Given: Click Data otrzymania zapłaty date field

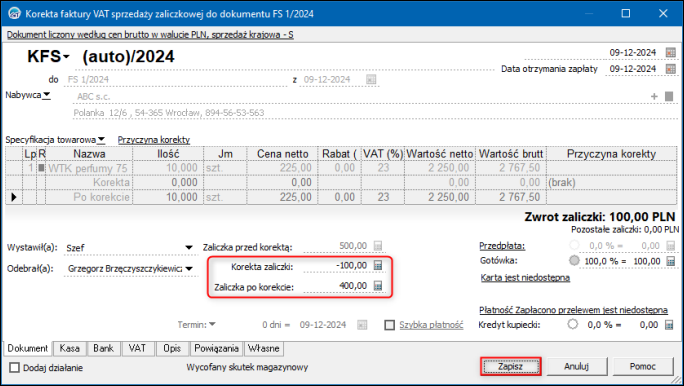Looking at the screenshot, I should [x=633, y=69].
